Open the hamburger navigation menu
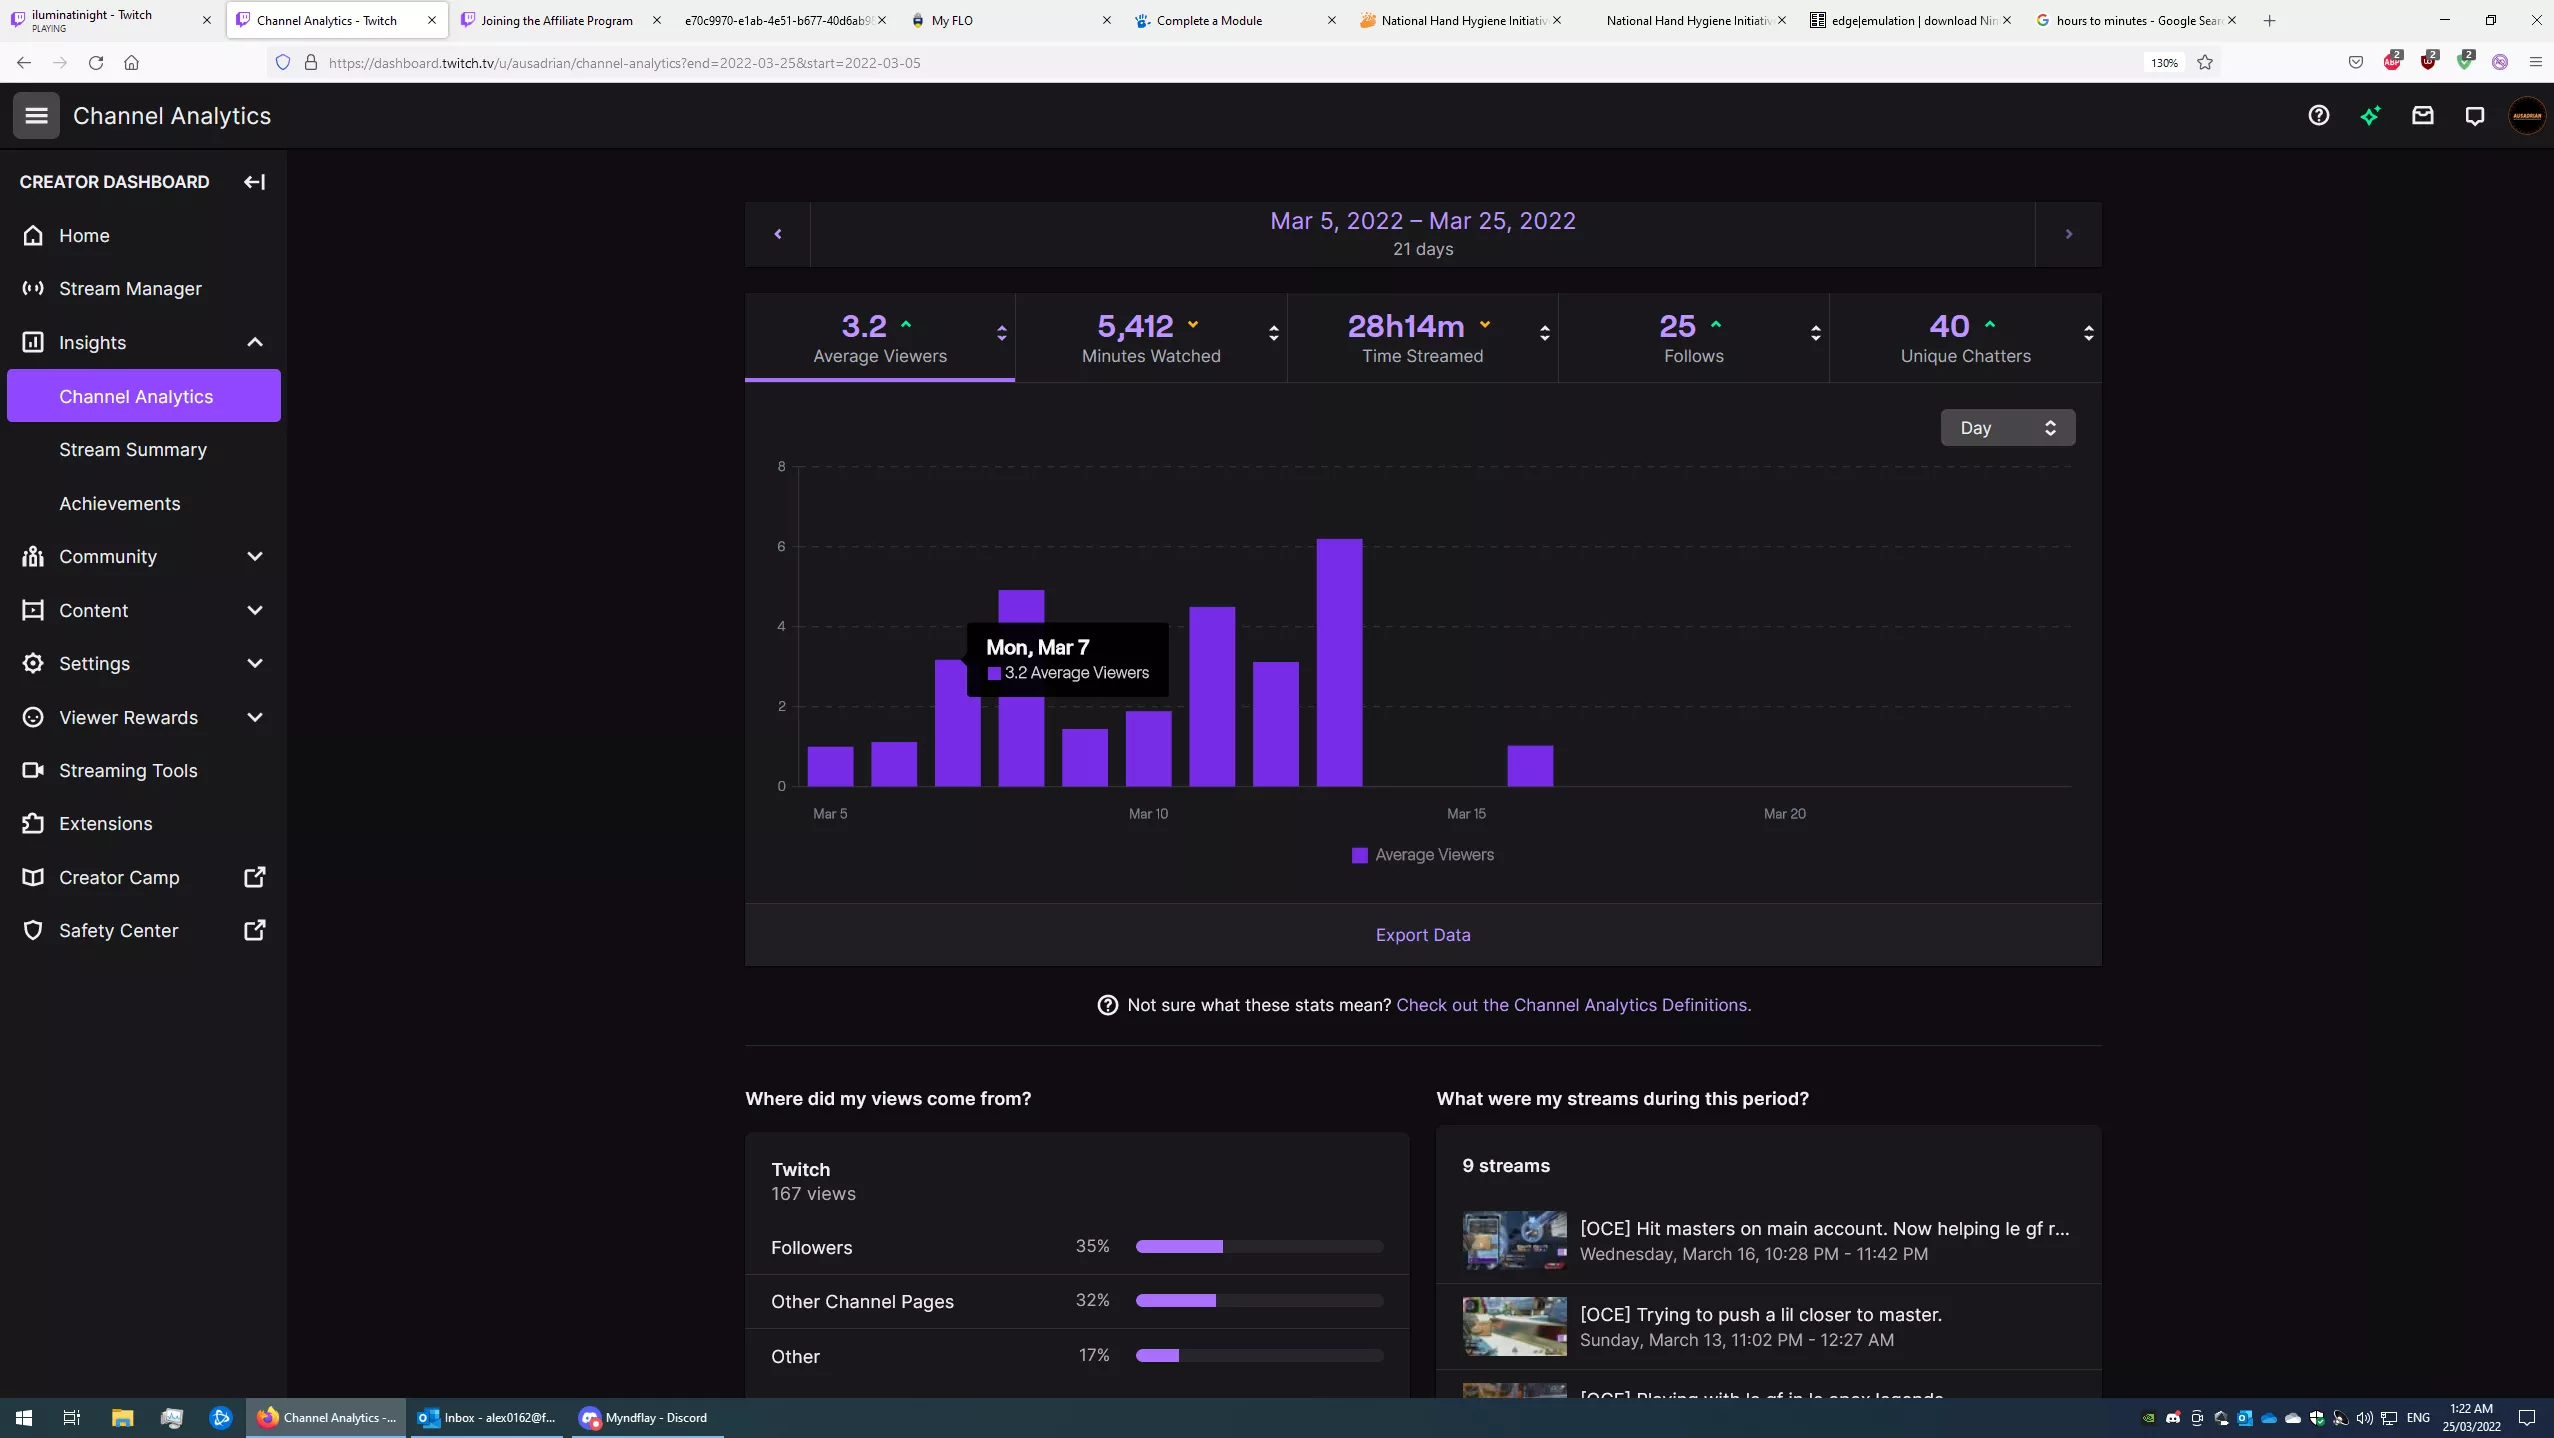 pyautogui.click(x=36, y=115)
